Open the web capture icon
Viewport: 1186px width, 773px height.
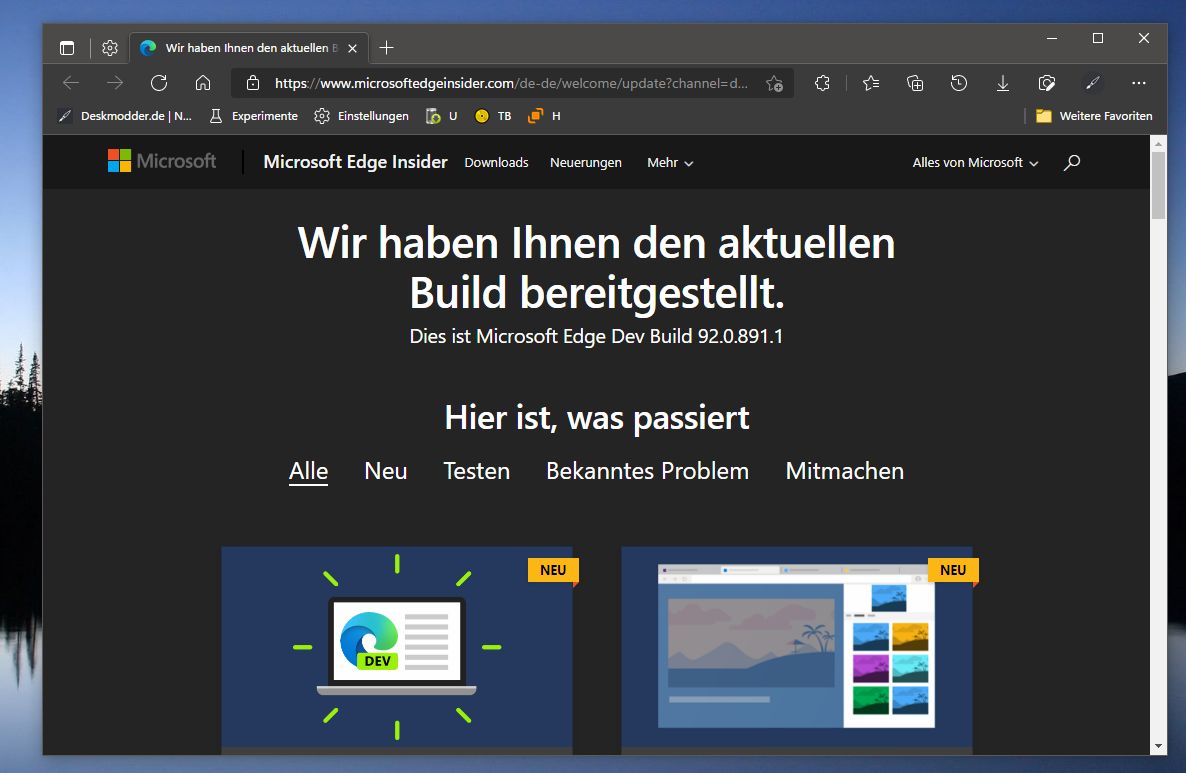[x=1047, y=83]
